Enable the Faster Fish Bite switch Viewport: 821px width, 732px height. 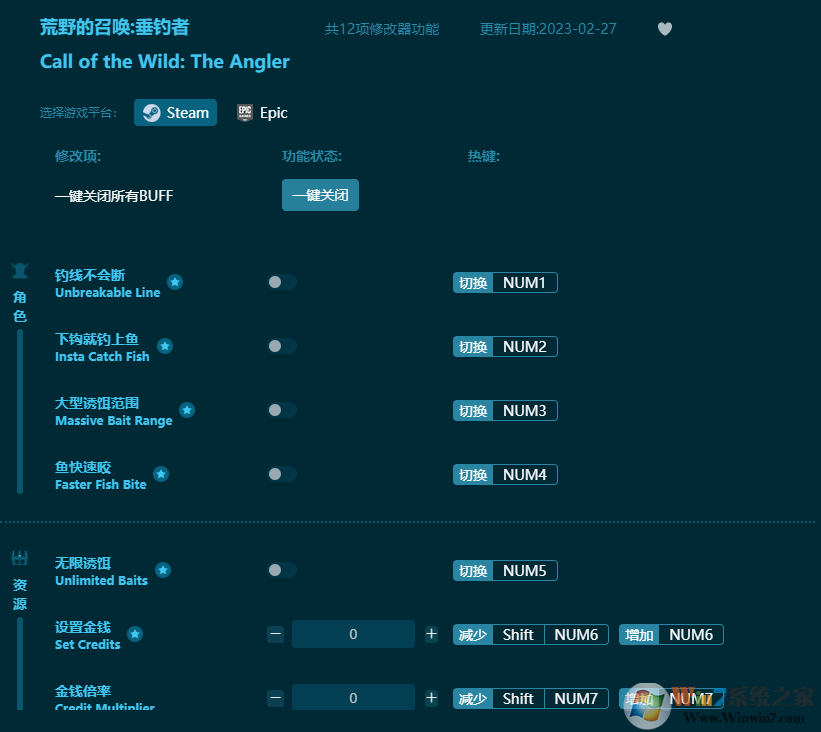point(282,474)
